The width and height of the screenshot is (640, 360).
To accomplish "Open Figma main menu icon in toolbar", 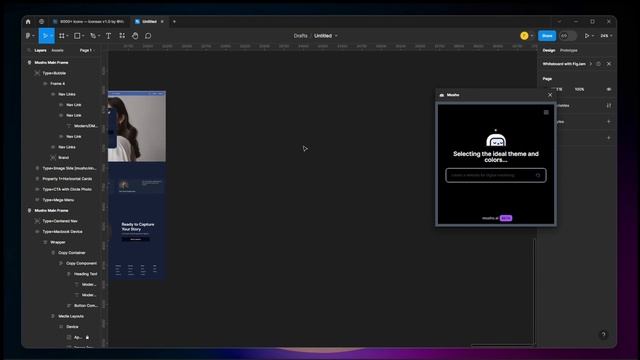I will coord(28,36).
